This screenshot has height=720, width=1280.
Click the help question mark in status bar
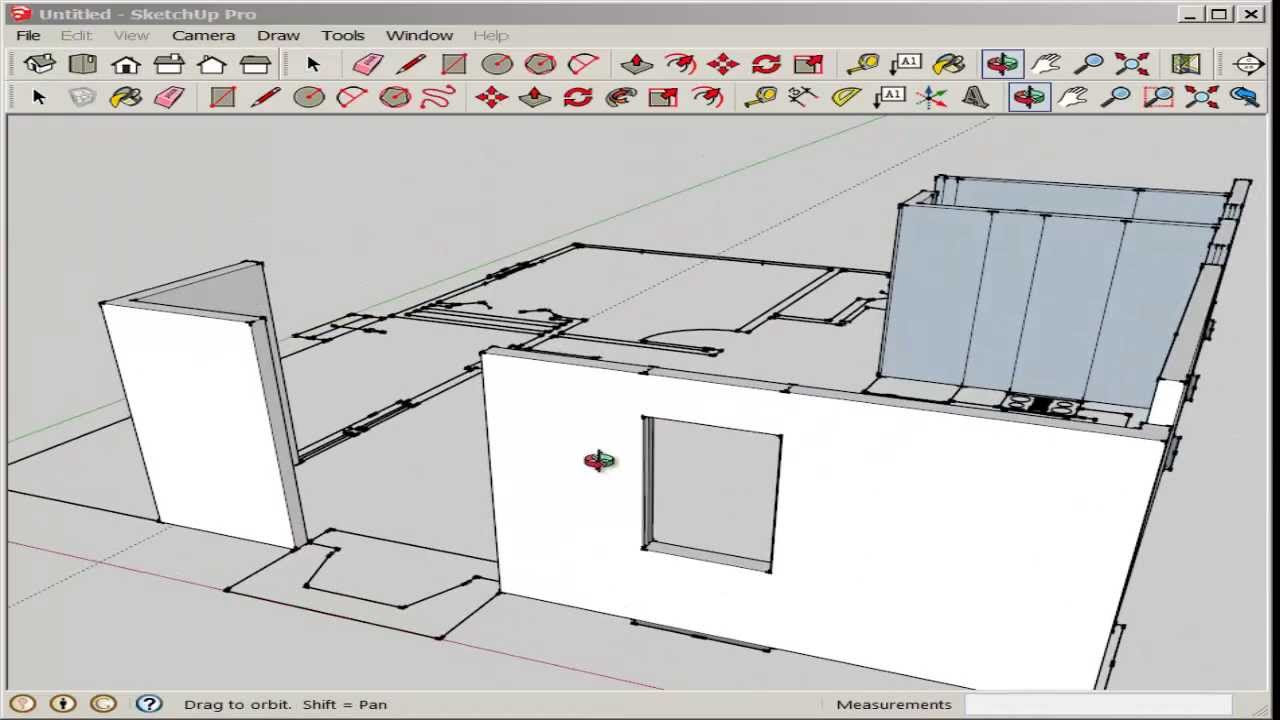click(x=149, y=704)
